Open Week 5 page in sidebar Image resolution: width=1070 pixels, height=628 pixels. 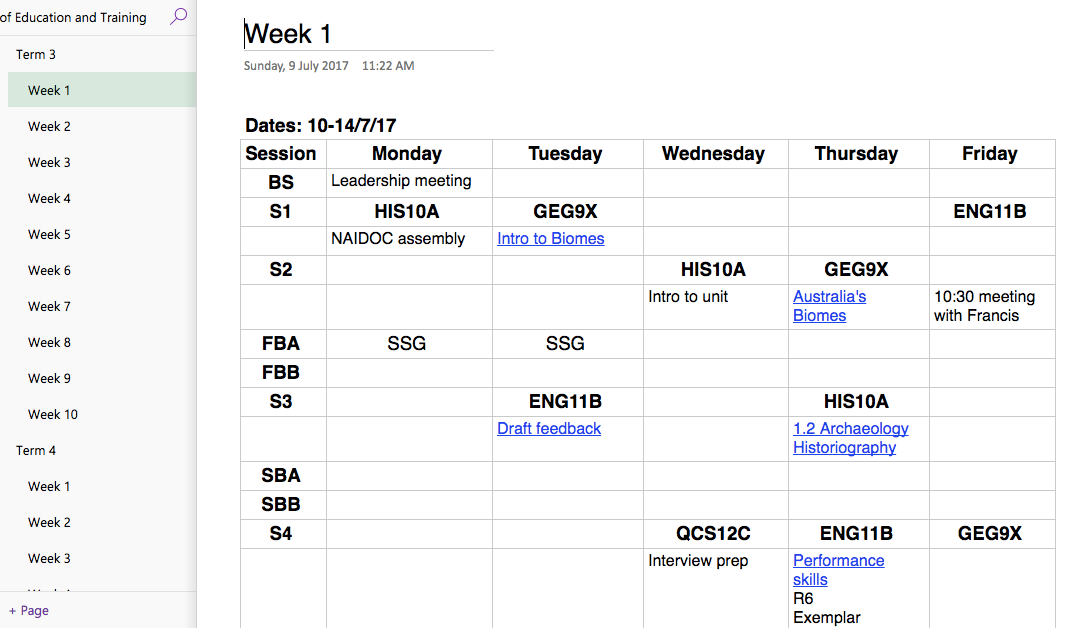[x=49, y=234]
